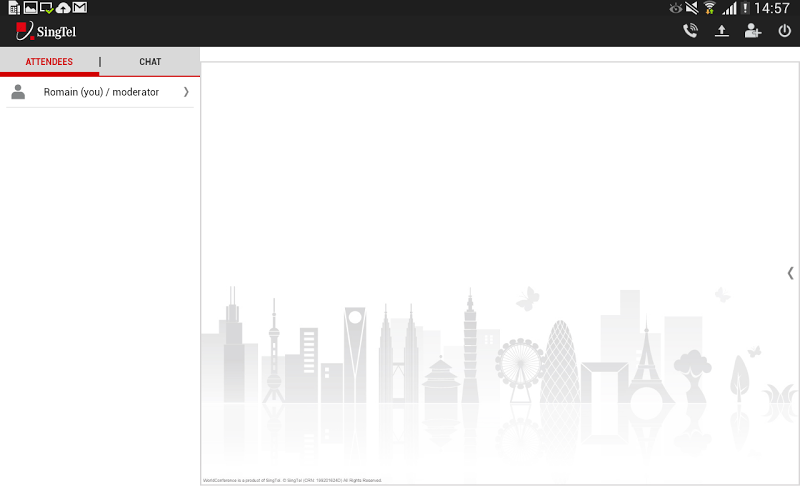Expand details chevron beside Romain moderator
This screenshot has width=800, height=500.
tap(186, 92)
